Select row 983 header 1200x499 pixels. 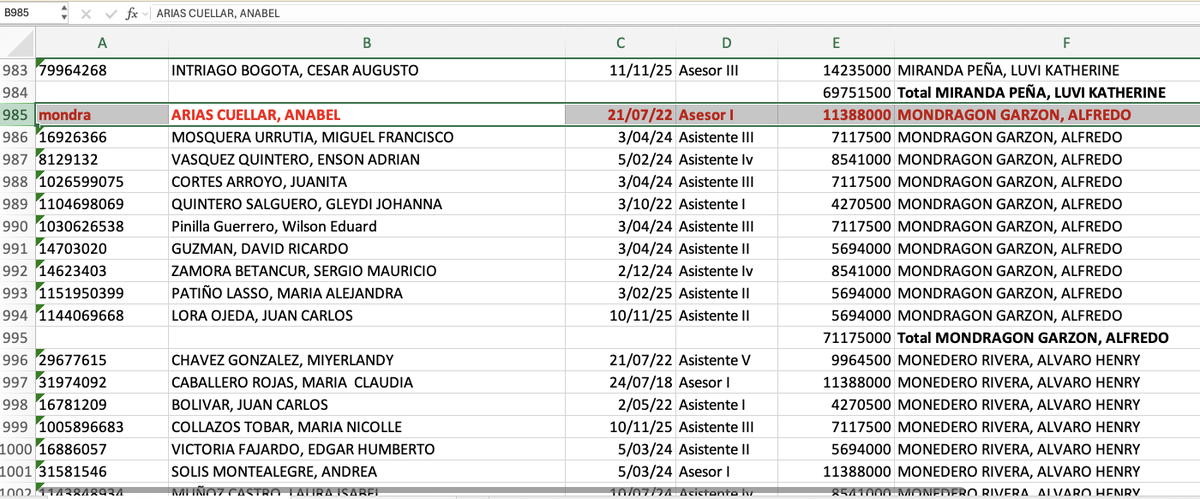17,71
